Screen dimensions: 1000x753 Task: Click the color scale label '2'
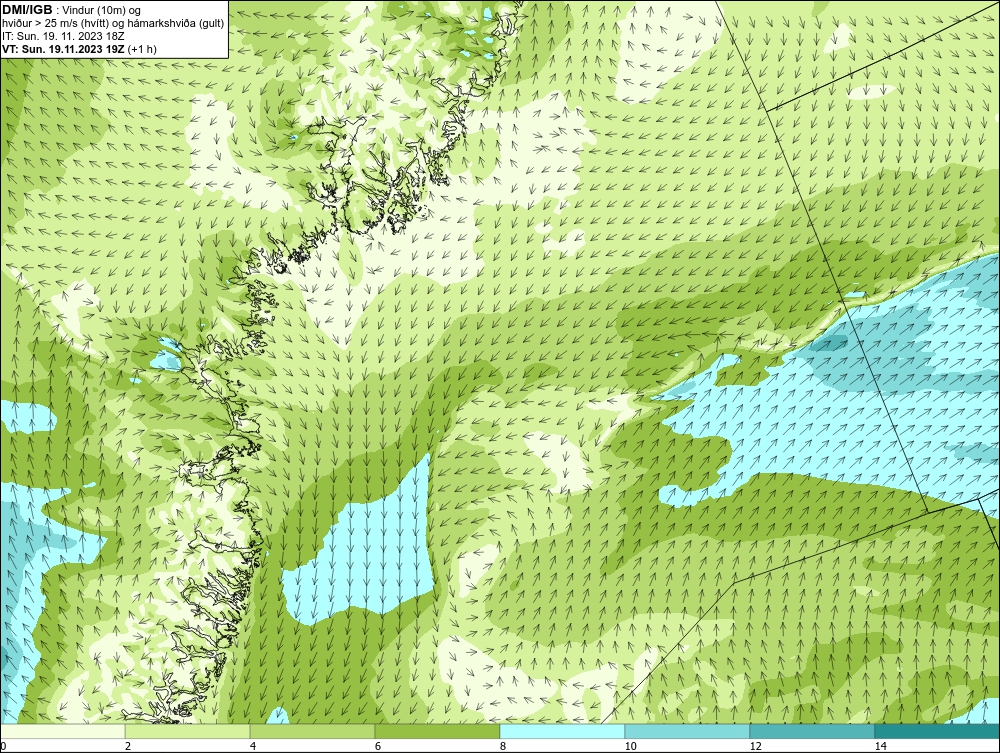(128, 746)
